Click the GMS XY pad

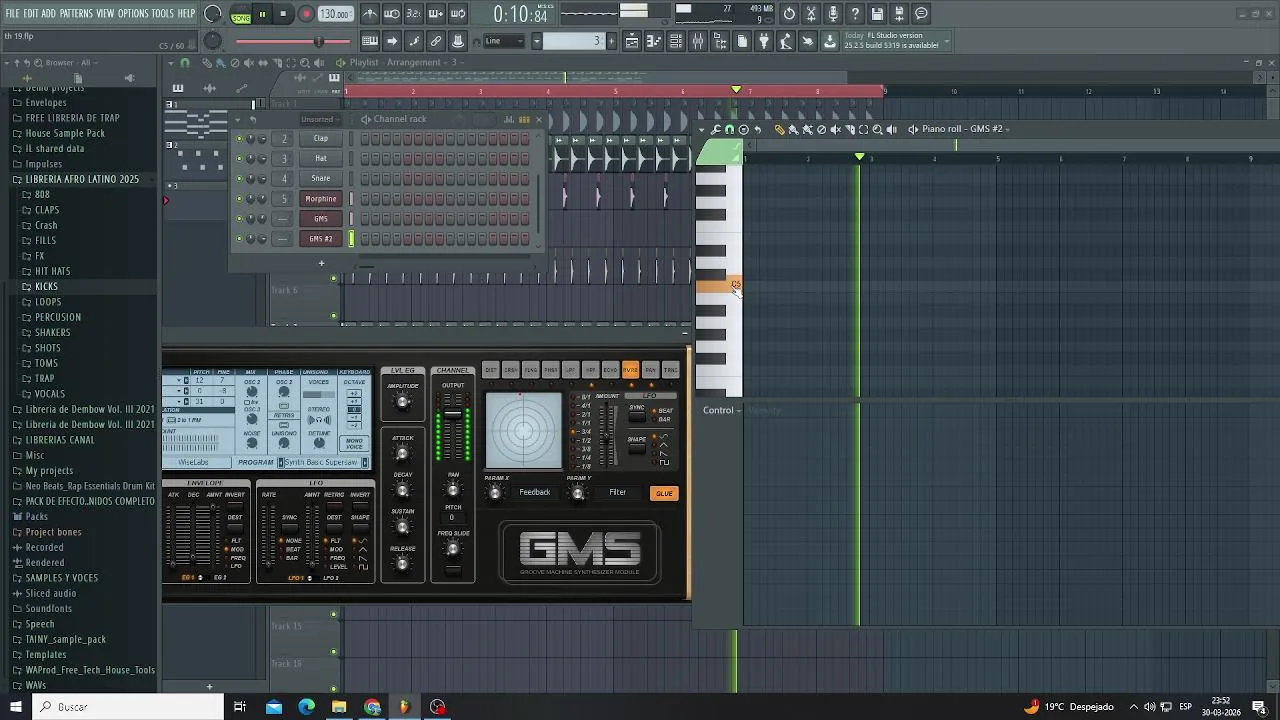click(x=523, y=430)
